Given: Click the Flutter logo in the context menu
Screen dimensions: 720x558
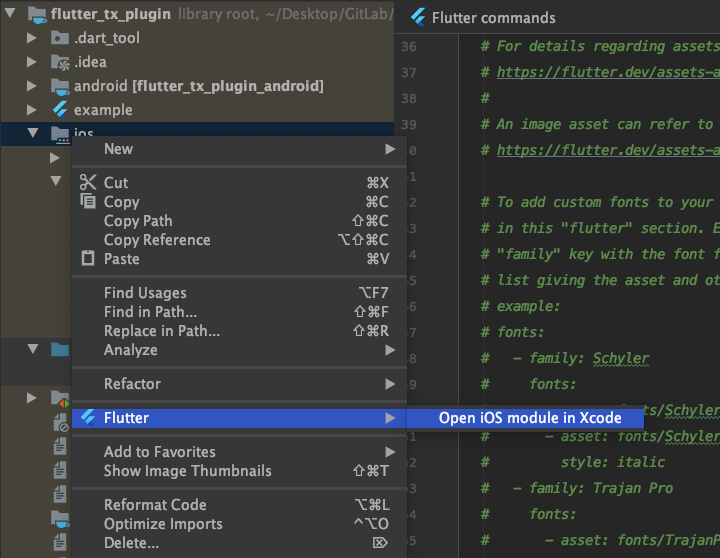Looking at the screenshot, I should pyautogui.click(x=88, y=417).
